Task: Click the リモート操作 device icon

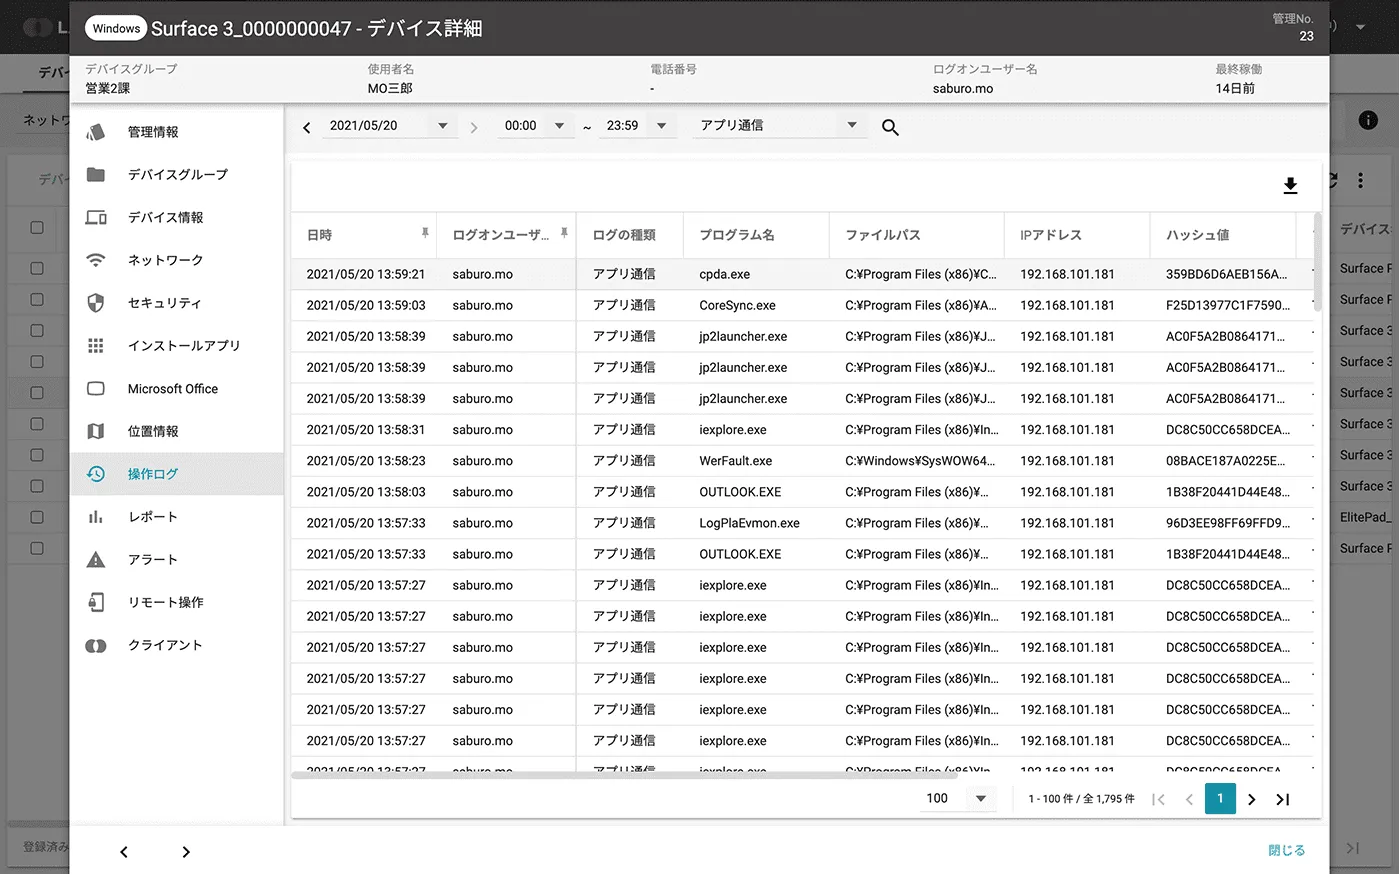Action: click(96, 602)
